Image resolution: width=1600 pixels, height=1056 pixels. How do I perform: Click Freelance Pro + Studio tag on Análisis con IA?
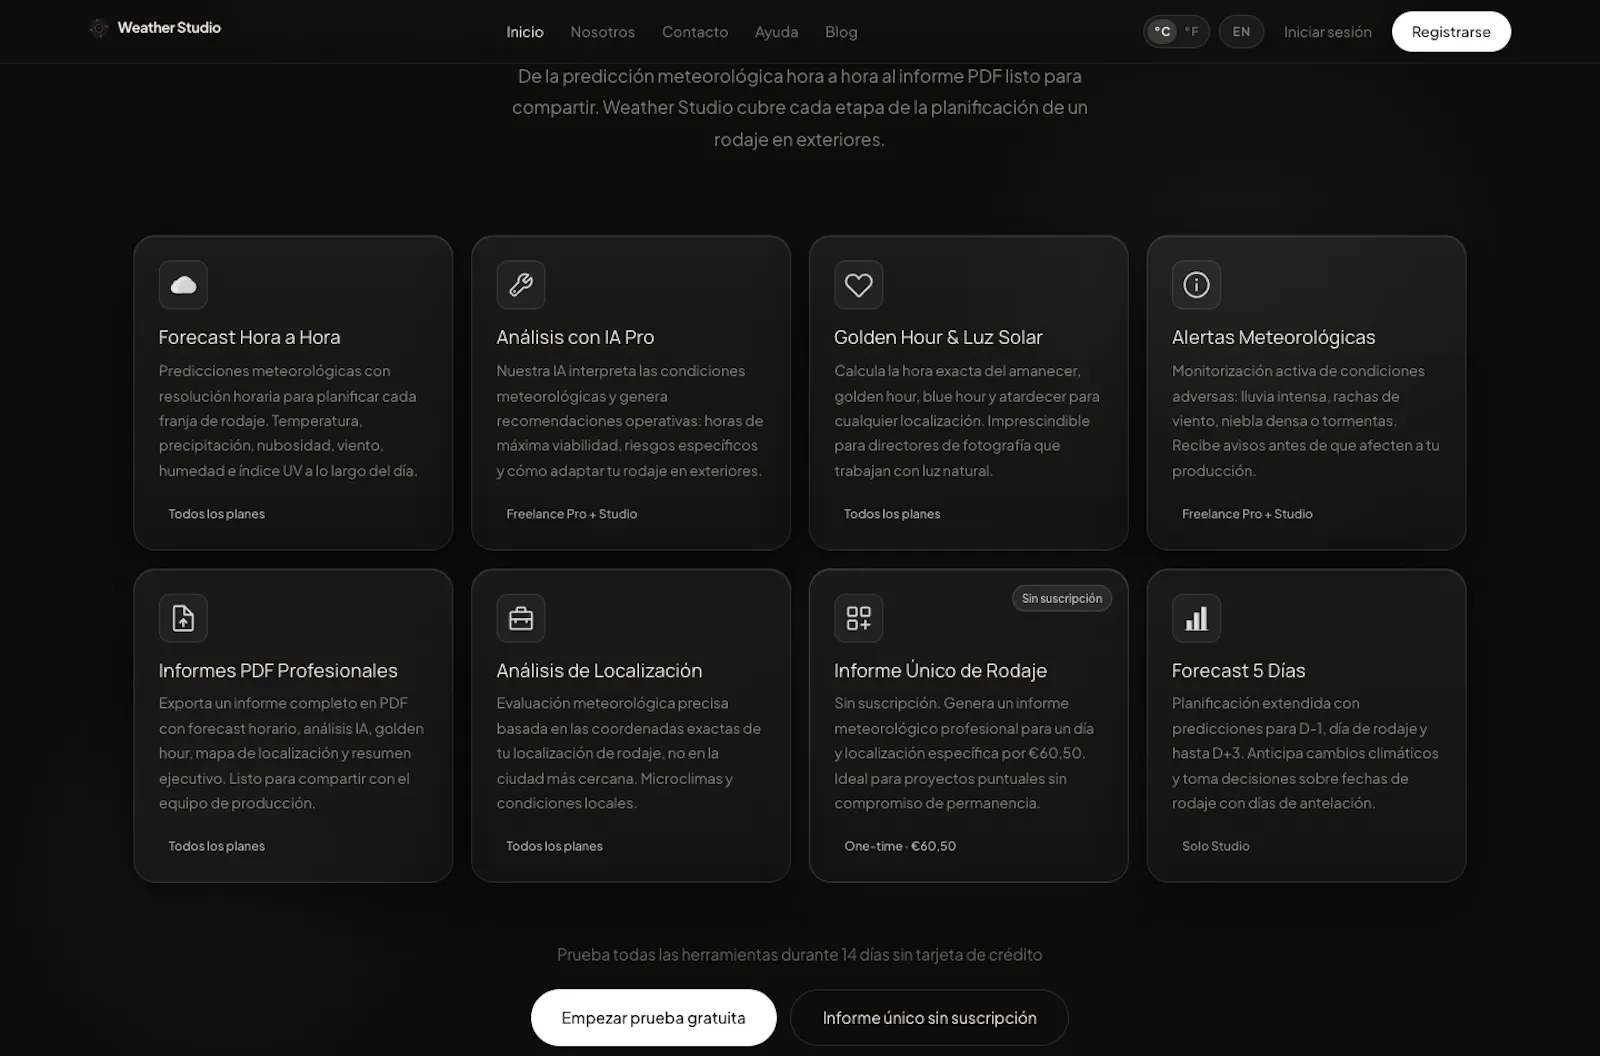tap(572, 514)
